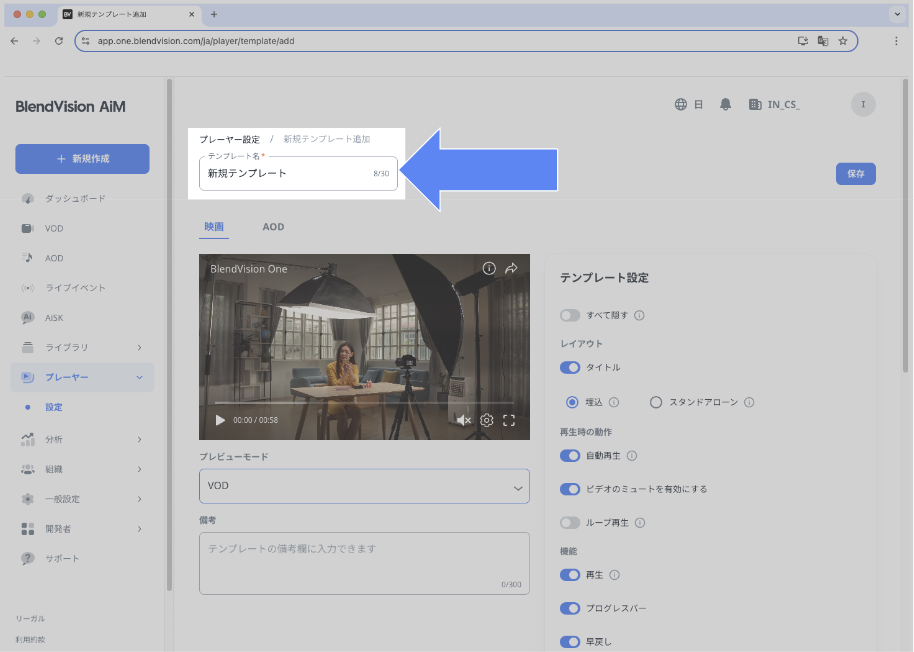Click the 新規作成 button
Image resolution: width=914 pixels, height=652 pixels.
point(82,158)
